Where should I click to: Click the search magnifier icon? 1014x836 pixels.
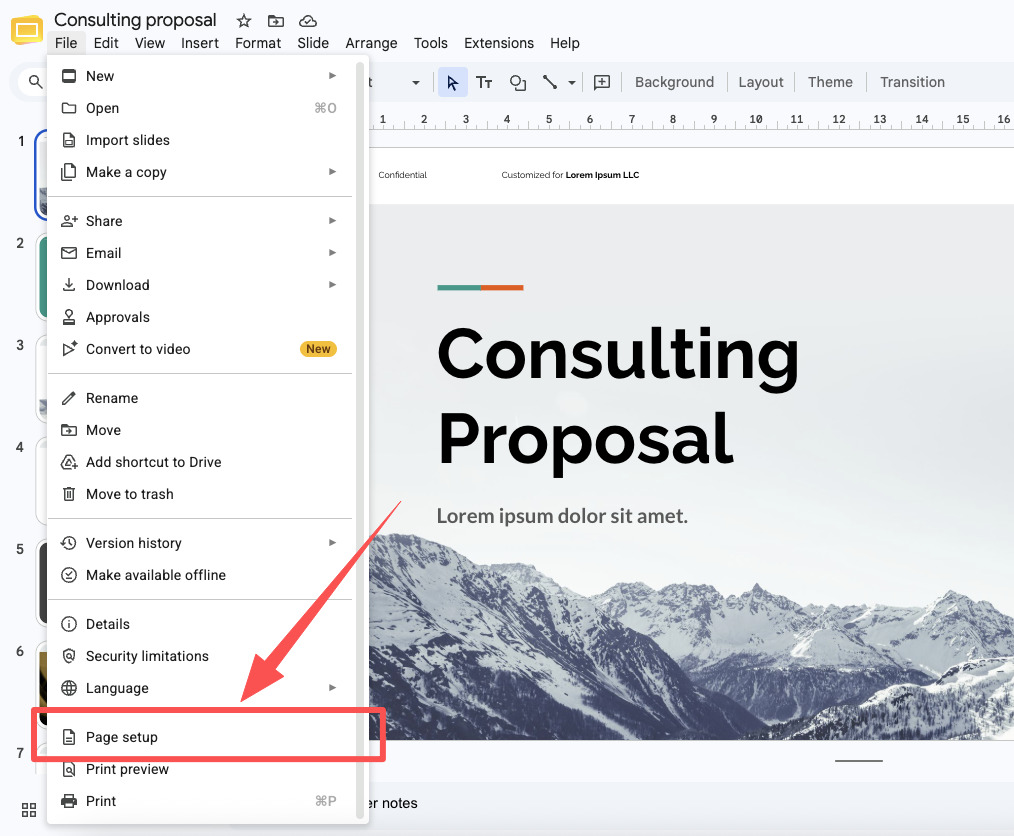coord(36,81)
